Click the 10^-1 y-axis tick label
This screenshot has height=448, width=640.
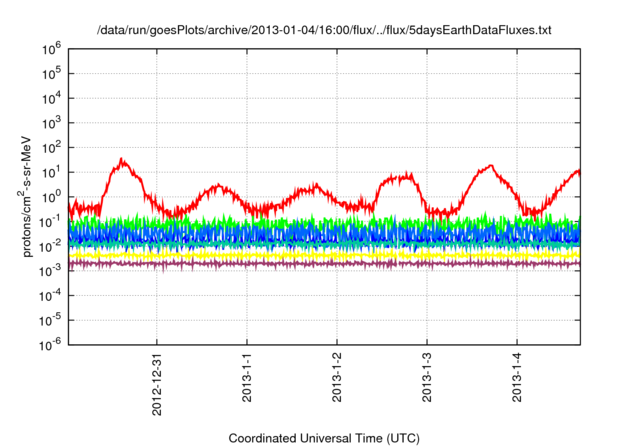(x=50, y=222)
